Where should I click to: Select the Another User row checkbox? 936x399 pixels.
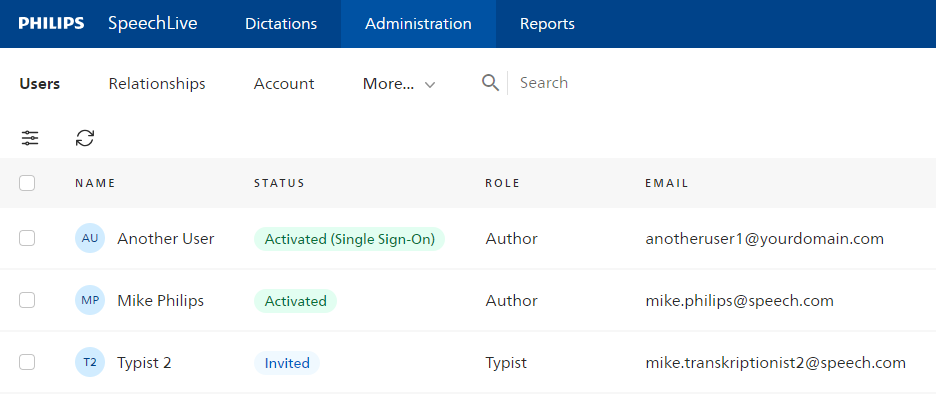tap(27, 238)
